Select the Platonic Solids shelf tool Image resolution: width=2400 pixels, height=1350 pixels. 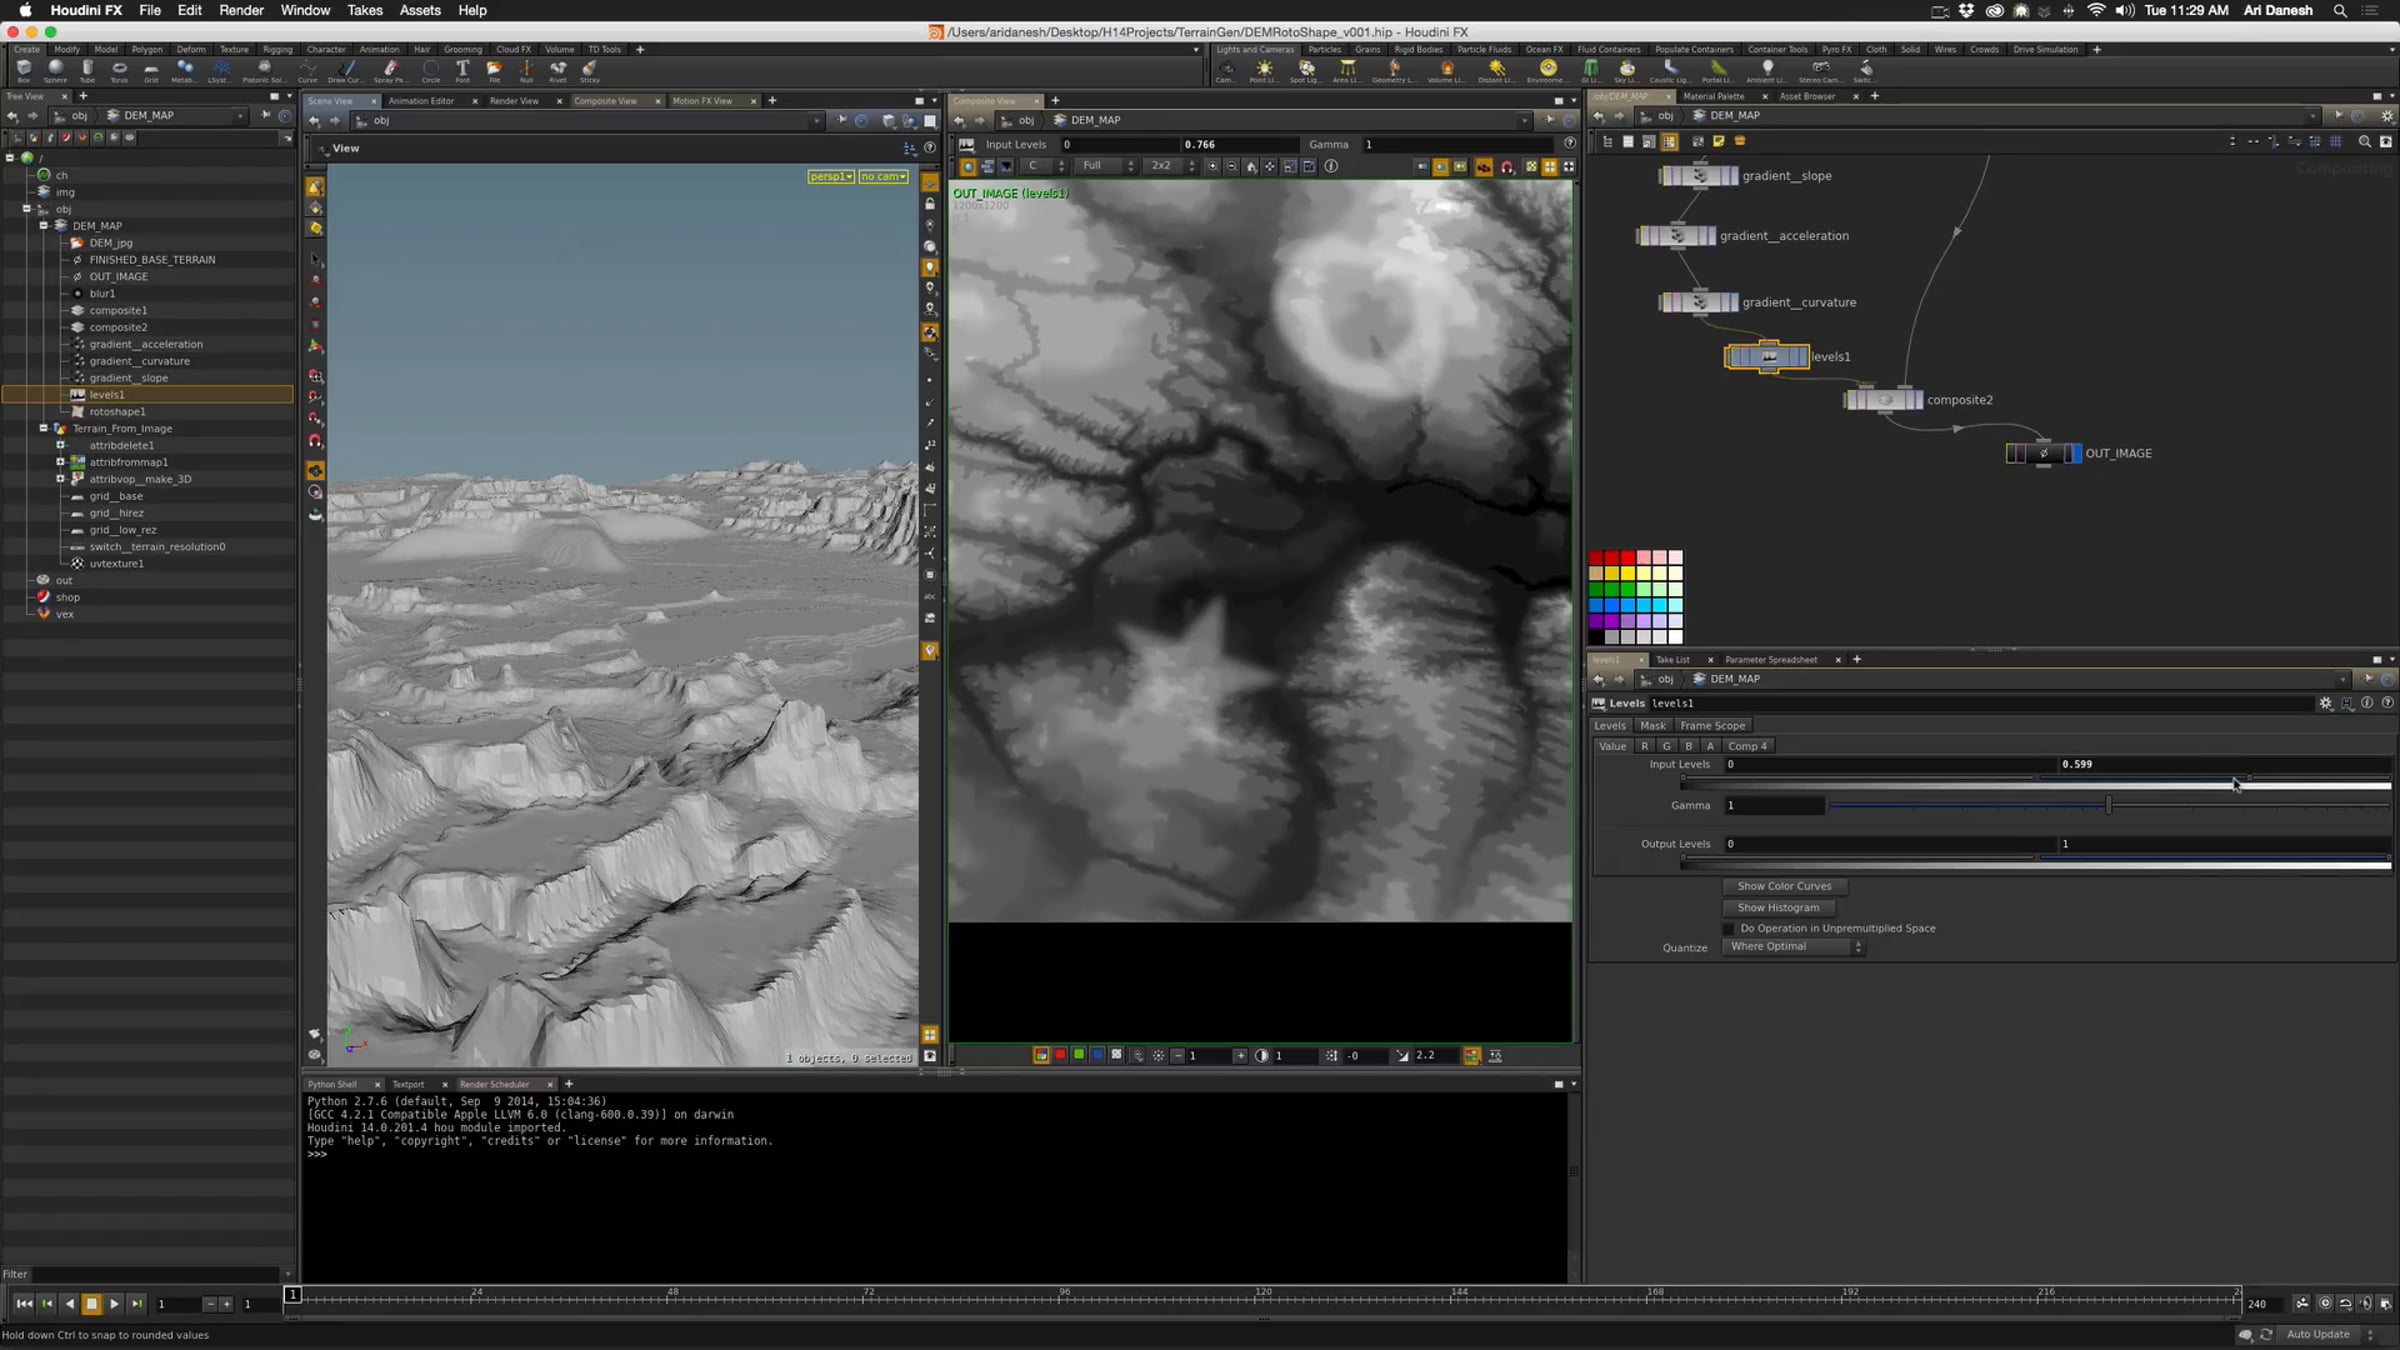click(x=264, y=70)
